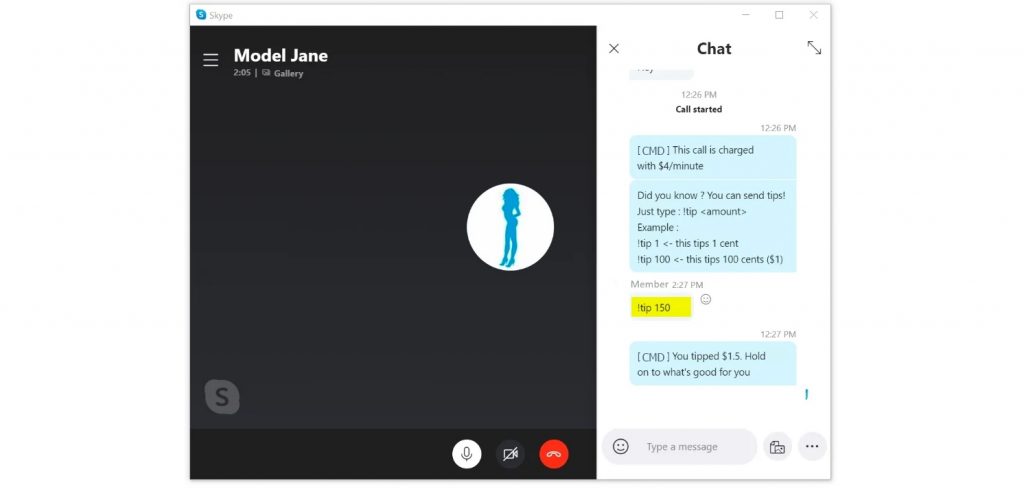Click the add media file icon
The image size is (1024, 491).
click(777, 447)
